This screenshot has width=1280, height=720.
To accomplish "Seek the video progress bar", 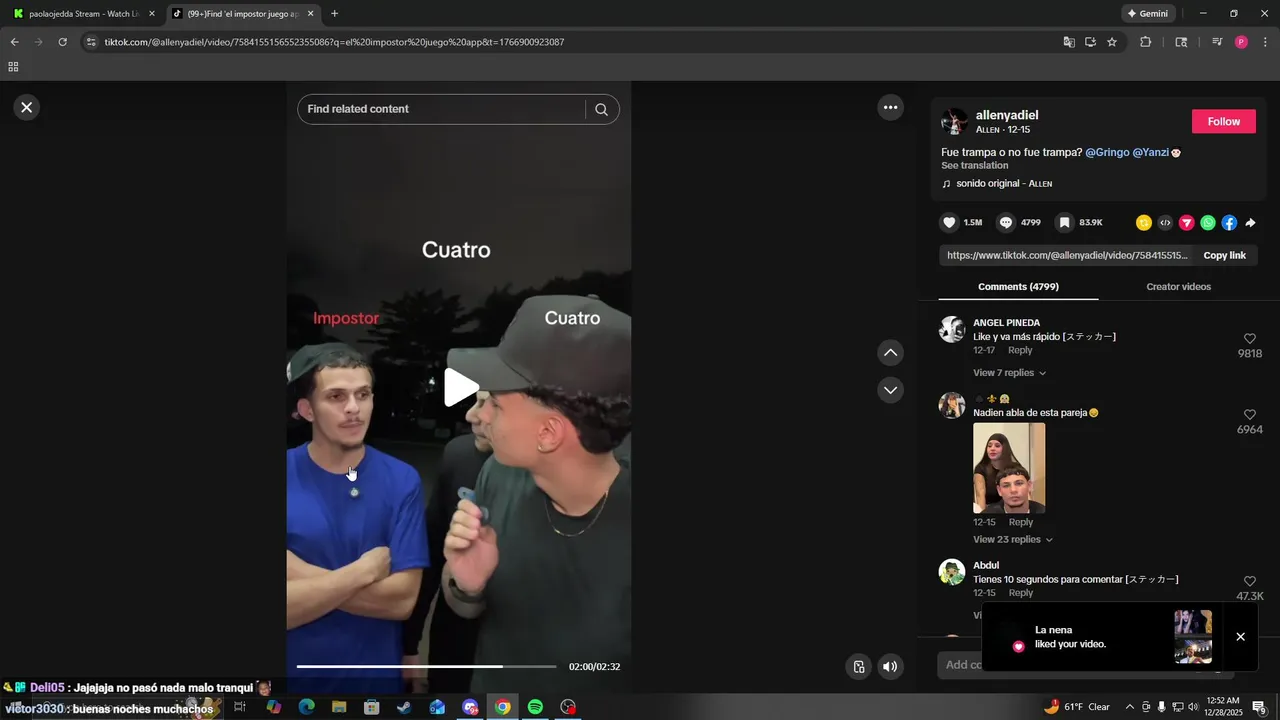I will coord(426,666).
